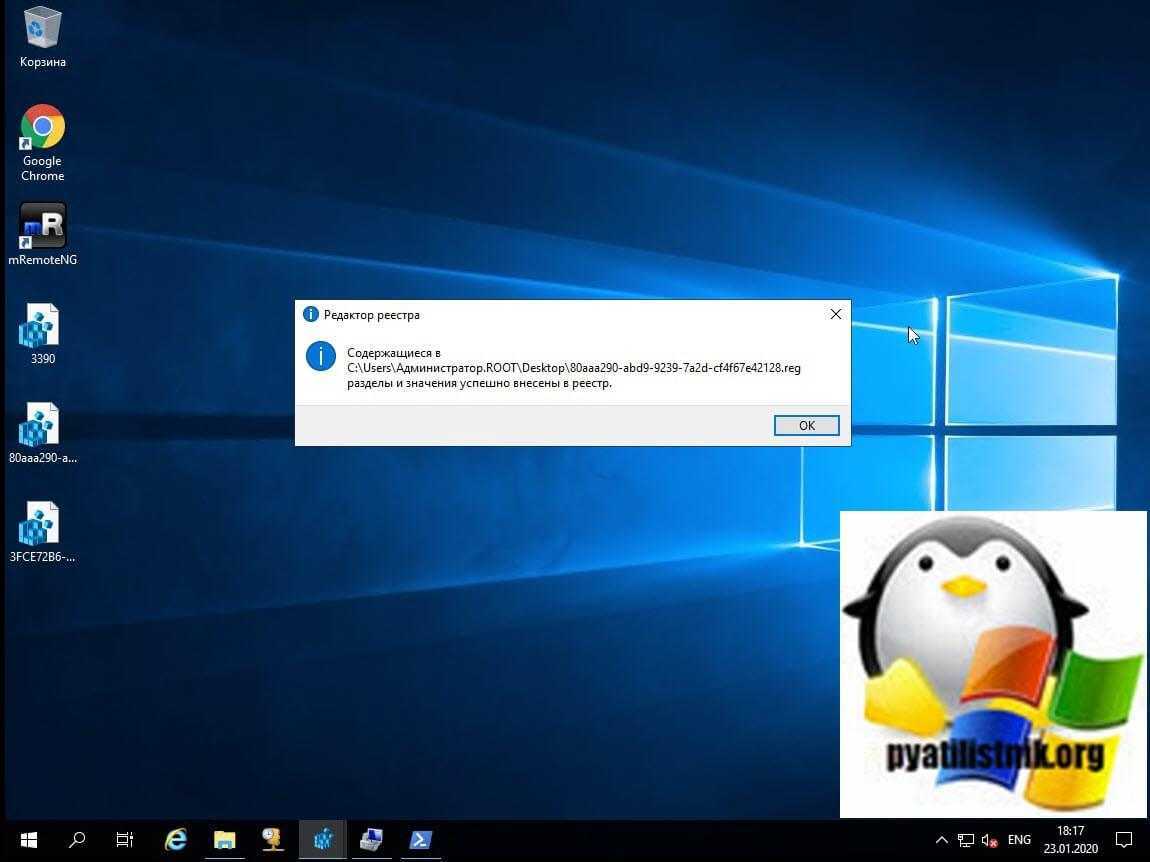
Task: Show hidden tray icons chevron
Action: click(x=942, y=840)
